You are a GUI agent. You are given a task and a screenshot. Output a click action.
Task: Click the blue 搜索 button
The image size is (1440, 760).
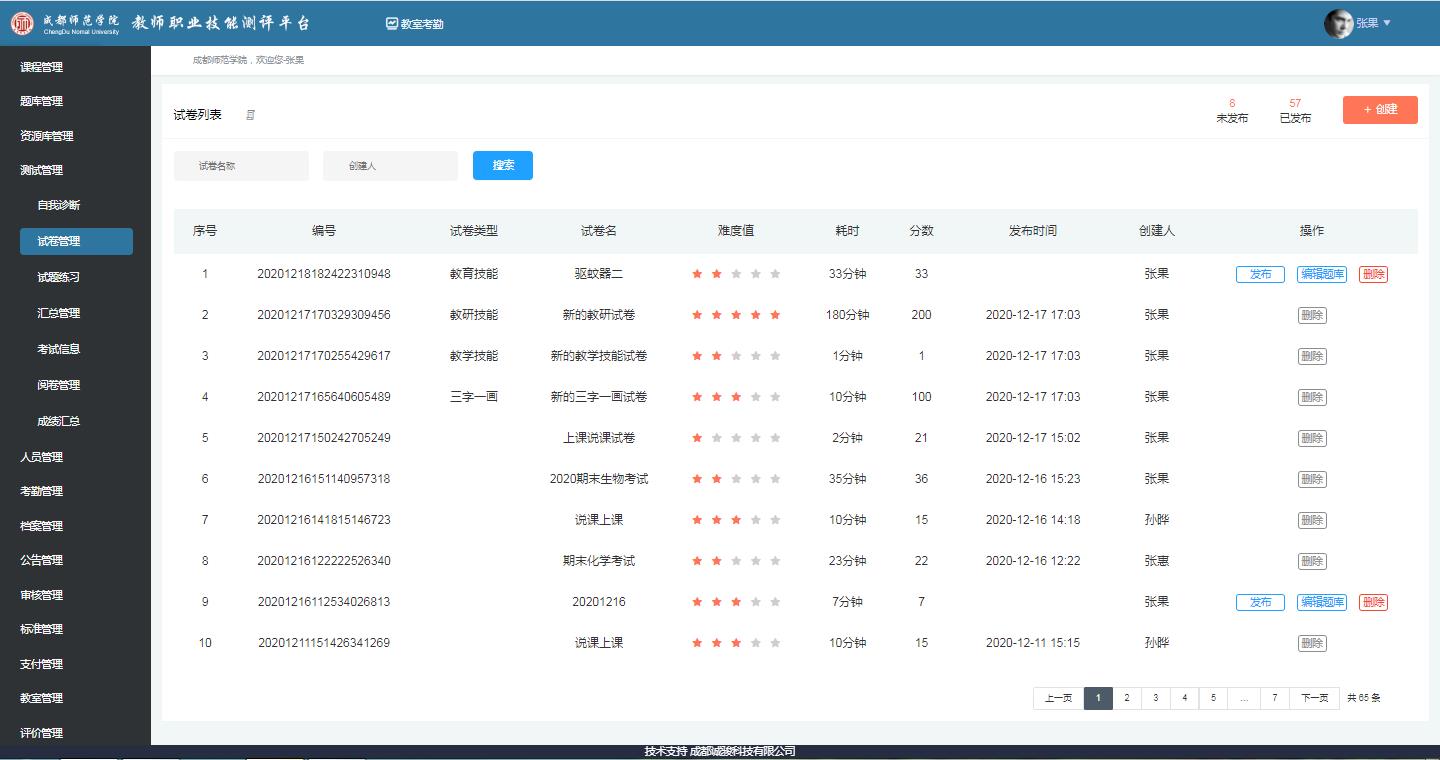pyautogui.click(x=503, y=165)
